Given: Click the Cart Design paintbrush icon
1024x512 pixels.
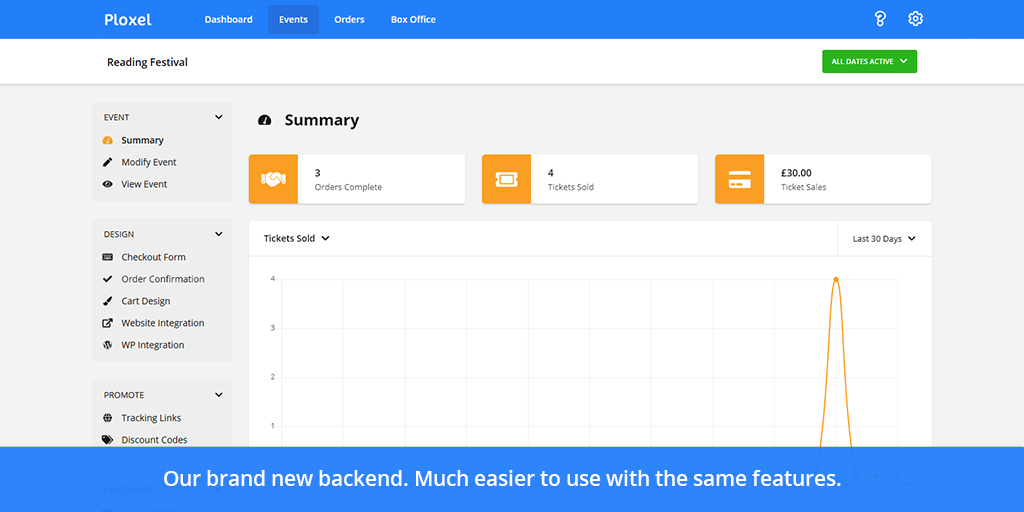Looking at the screenshot, I should [108, 301].
